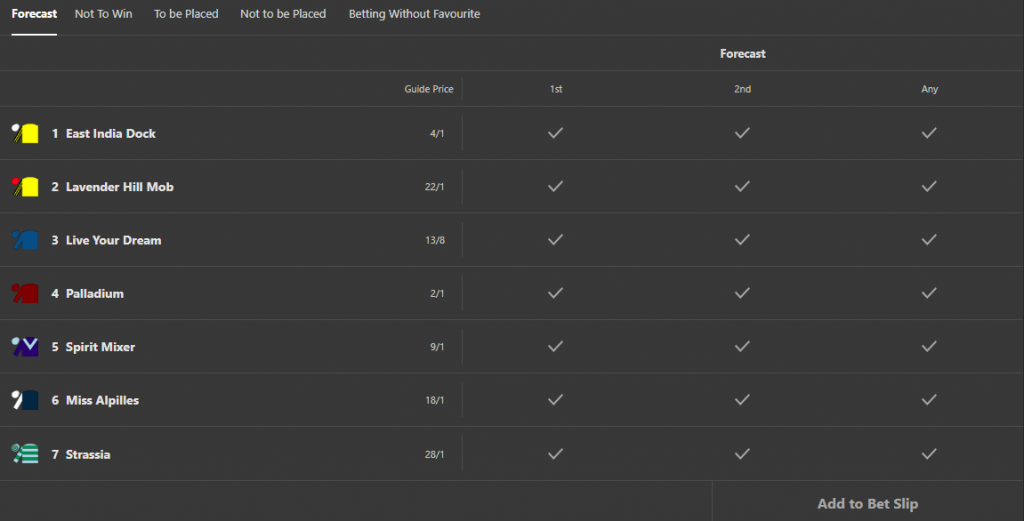
Task: Click Strassia's green striped silks icon
Action: tap(26, 454)
